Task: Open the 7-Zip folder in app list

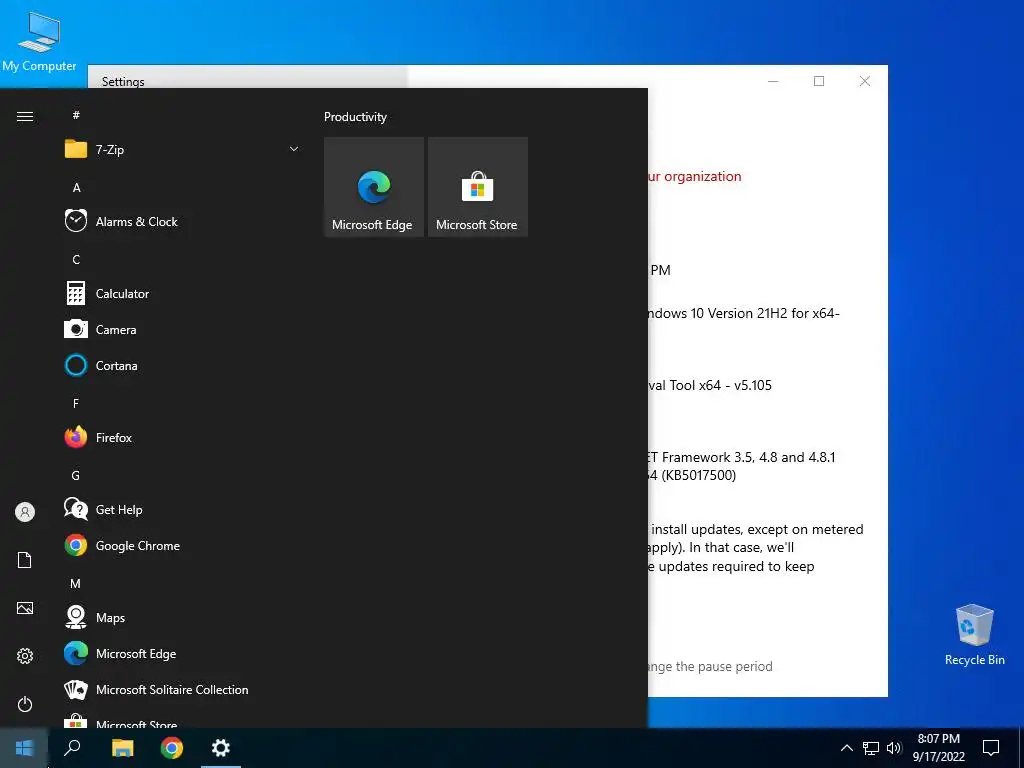Action: [182, 150]
